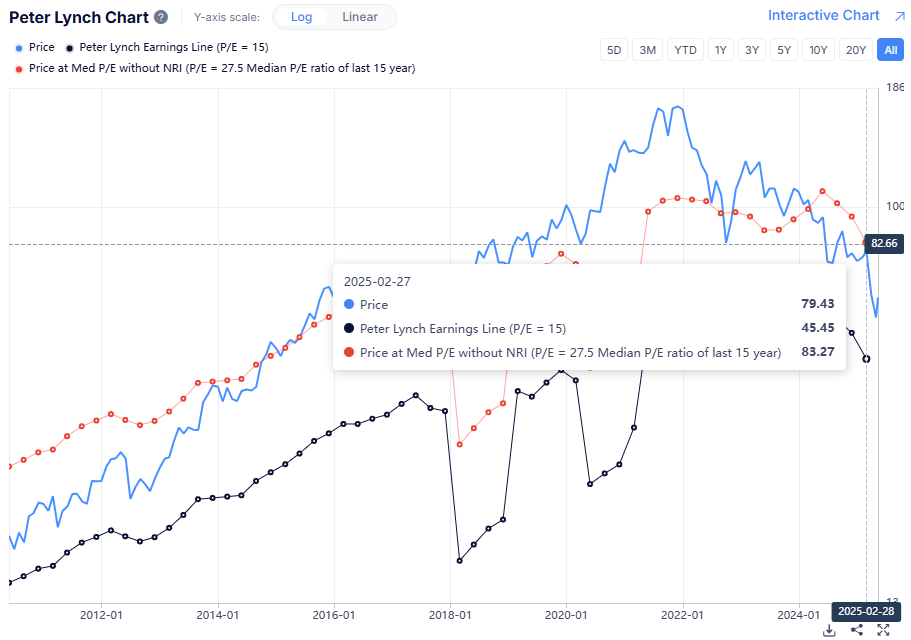The height and width of the screenshot is (640, 911).
Task: Set the range to YTD
Action: pyautogui.click(x=685, y=50)
